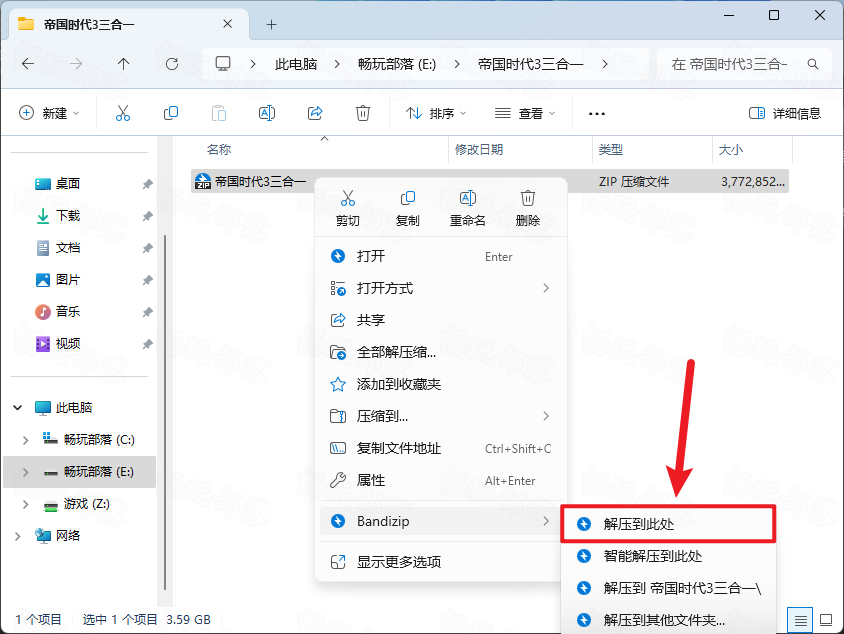Select 剪切 in the context menu
The width and height of the screenshot is (844, 634).
tap(348, 208)
